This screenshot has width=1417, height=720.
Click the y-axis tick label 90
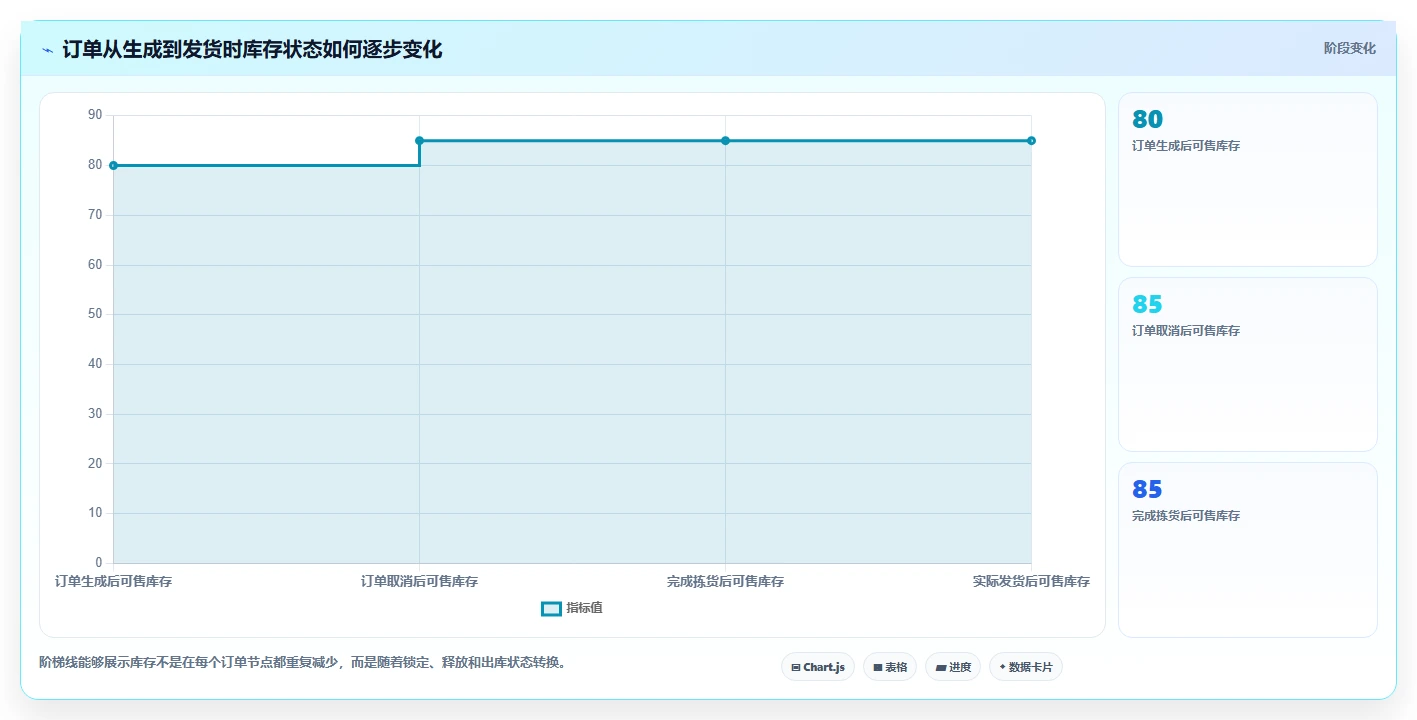pyautogui.click(x=95, y=115)
